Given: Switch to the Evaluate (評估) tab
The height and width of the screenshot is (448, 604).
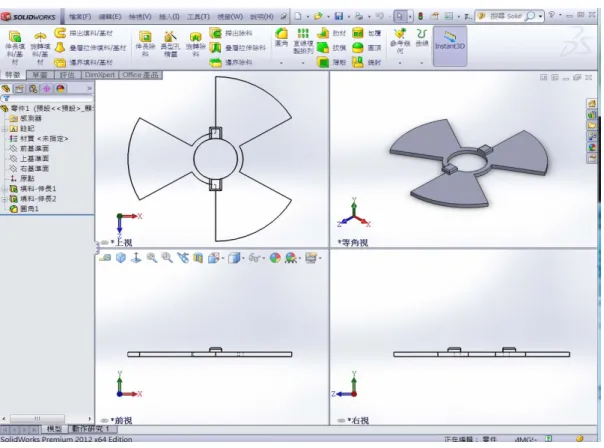Looking at the screenshot, I should click(x=67, y=75).
